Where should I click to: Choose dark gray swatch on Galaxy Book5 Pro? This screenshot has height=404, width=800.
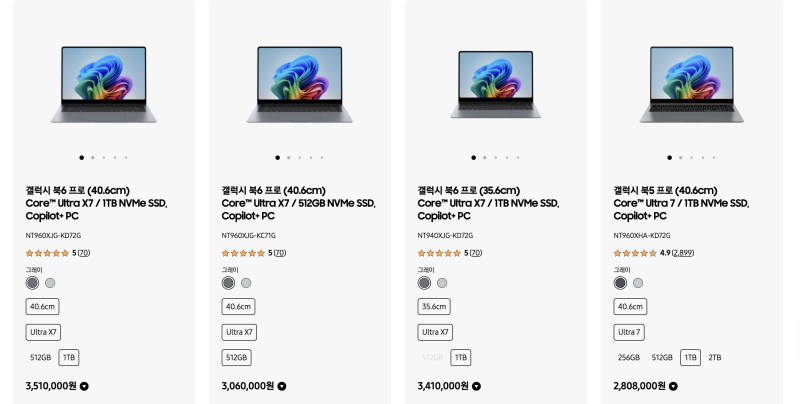620,283
